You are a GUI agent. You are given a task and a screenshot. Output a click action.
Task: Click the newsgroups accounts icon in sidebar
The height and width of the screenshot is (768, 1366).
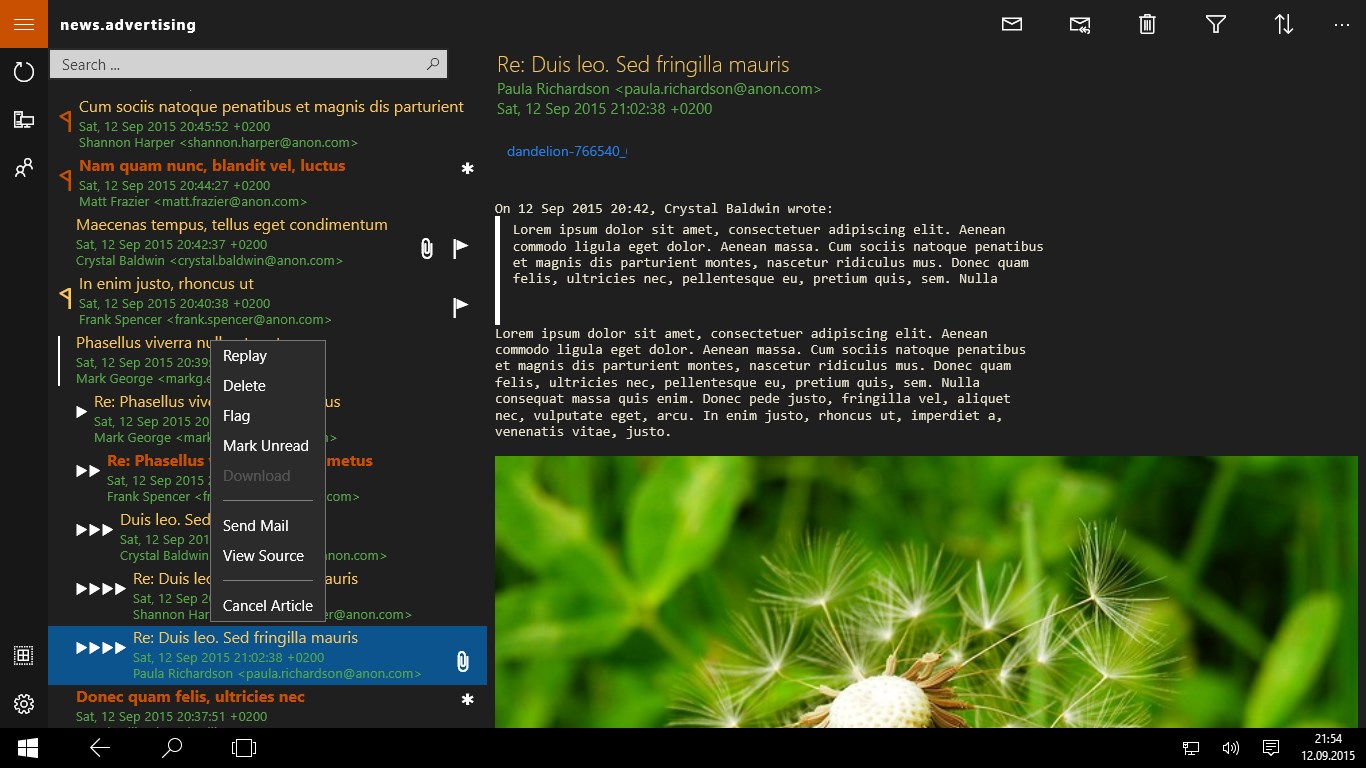[x=23, y=119]
